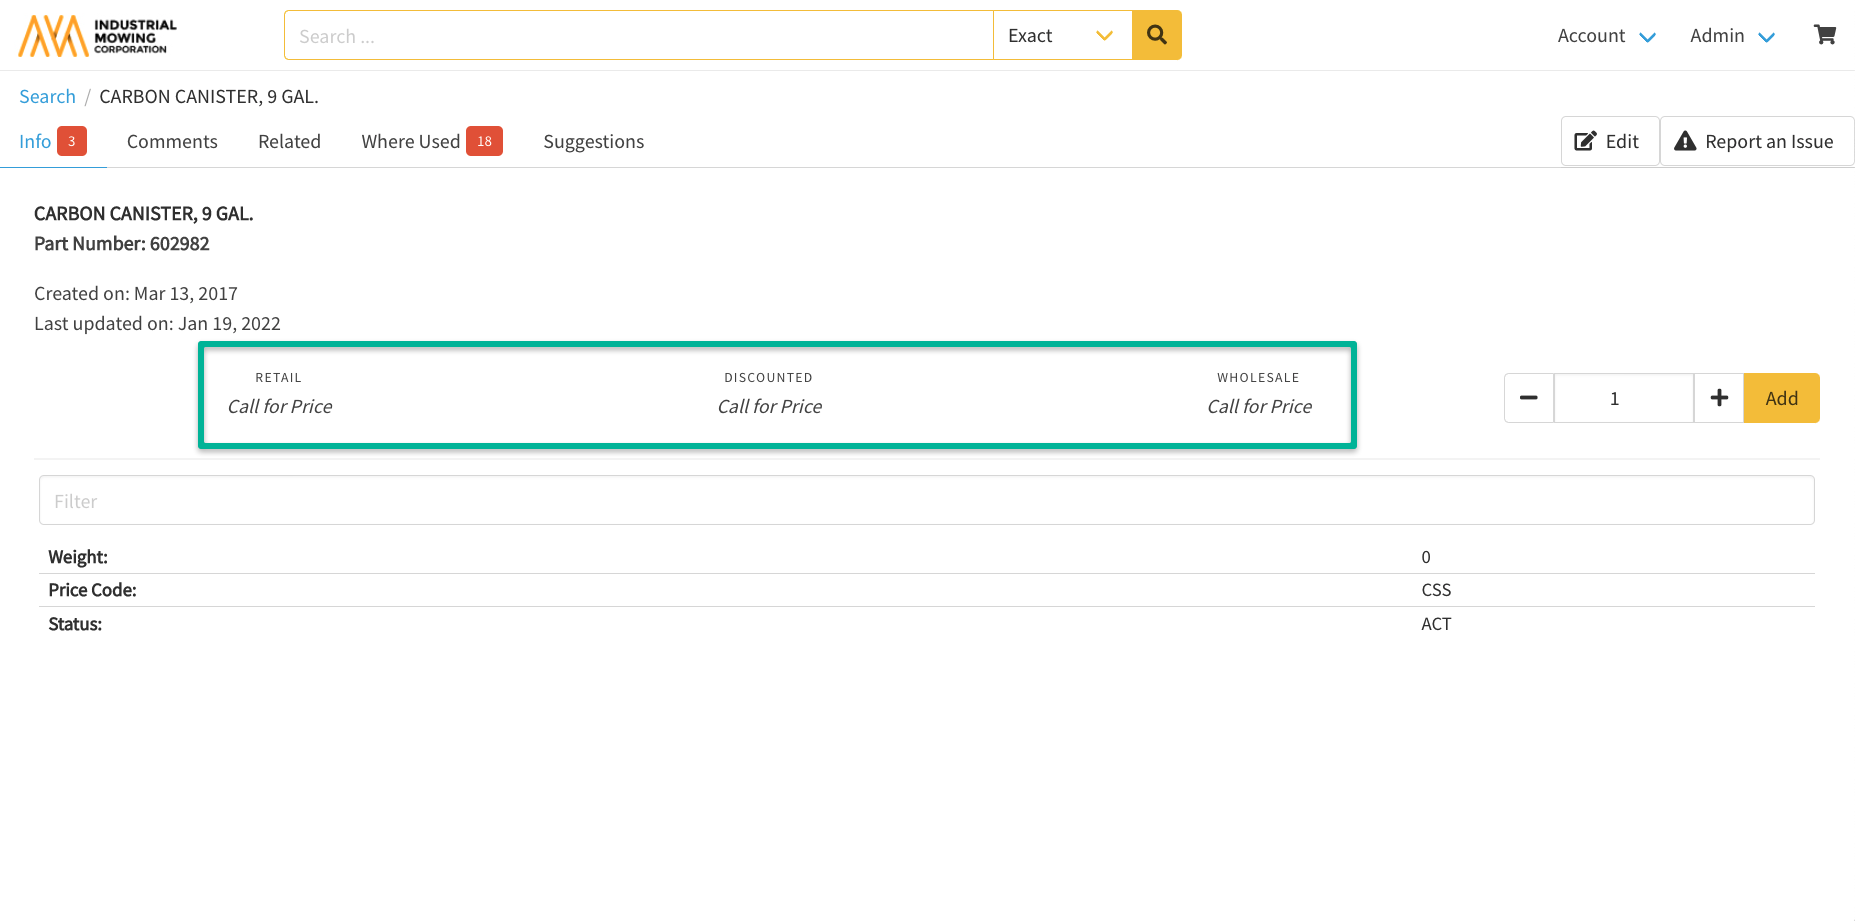The width and height of the screenshot is (1855, 921).
Task: Click into the Filter text field
Action: click(926, 500)
